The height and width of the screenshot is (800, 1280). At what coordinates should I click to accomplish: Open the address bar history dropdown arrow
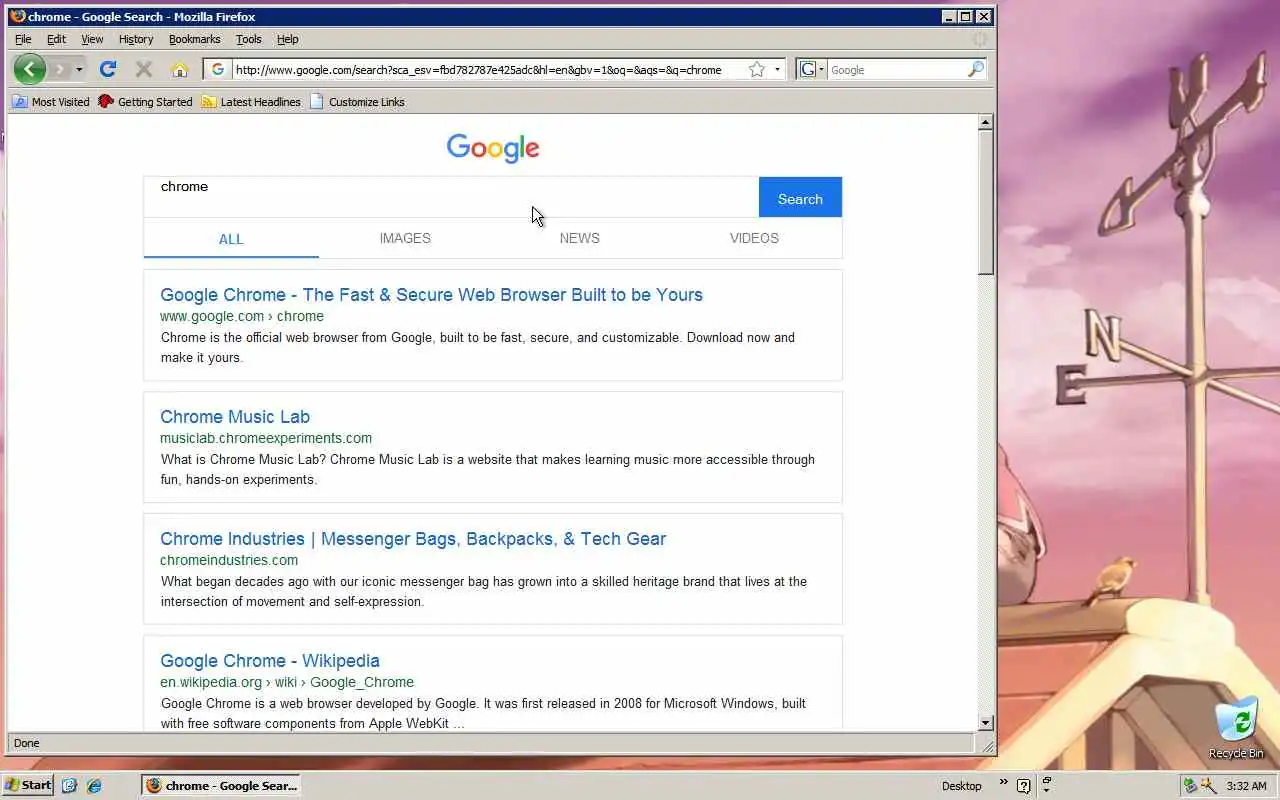point(777,70)
